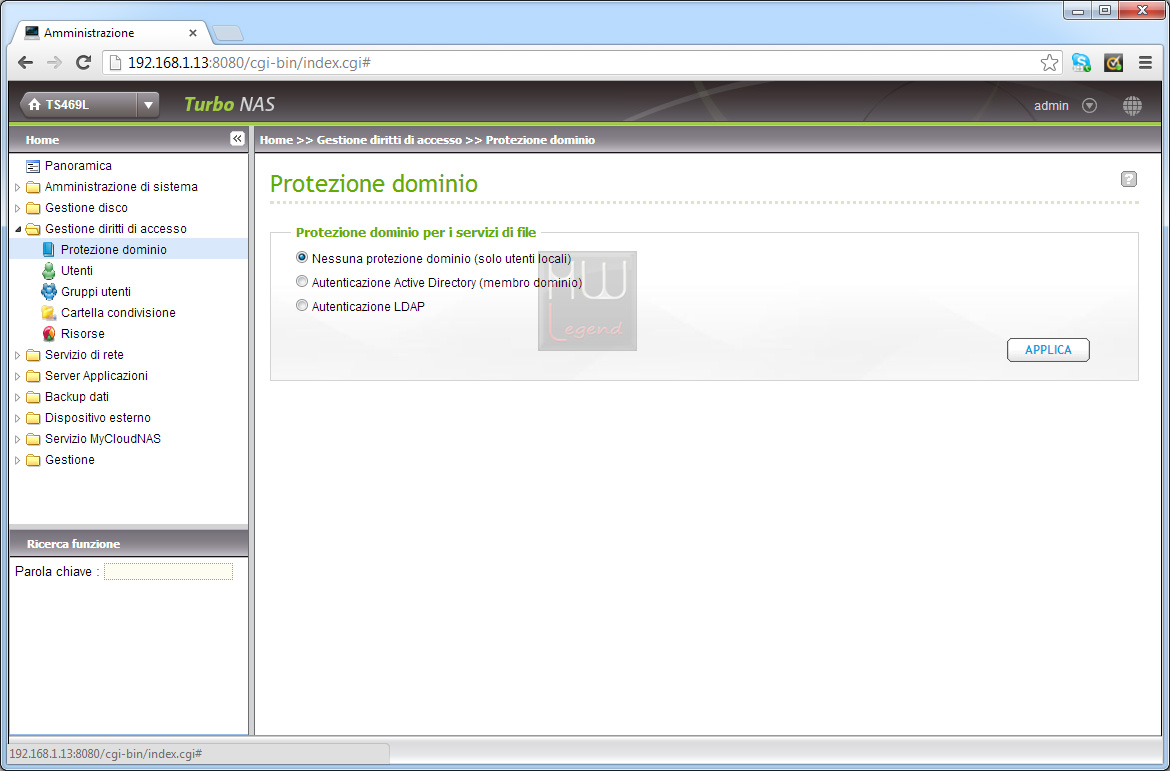Click the Utenti user icon
1170x771 pixels.
coord(49,271)
